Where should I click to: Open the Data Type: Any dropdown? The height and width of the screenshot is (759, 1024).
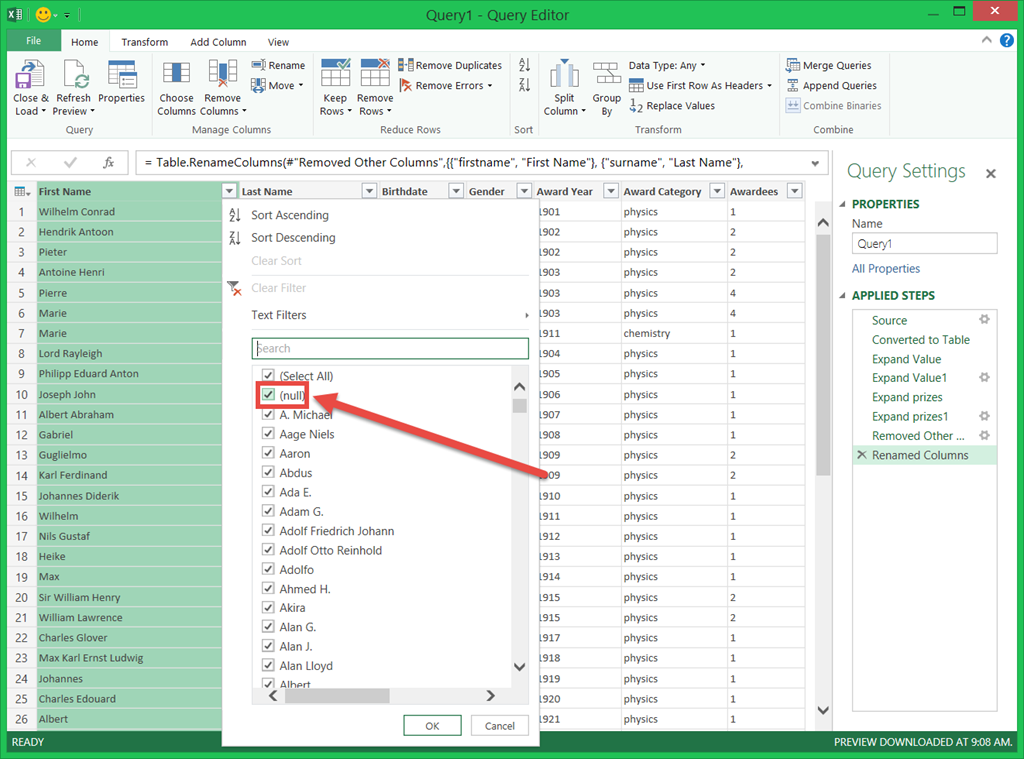pyautogui.click(x=667, y=65)
